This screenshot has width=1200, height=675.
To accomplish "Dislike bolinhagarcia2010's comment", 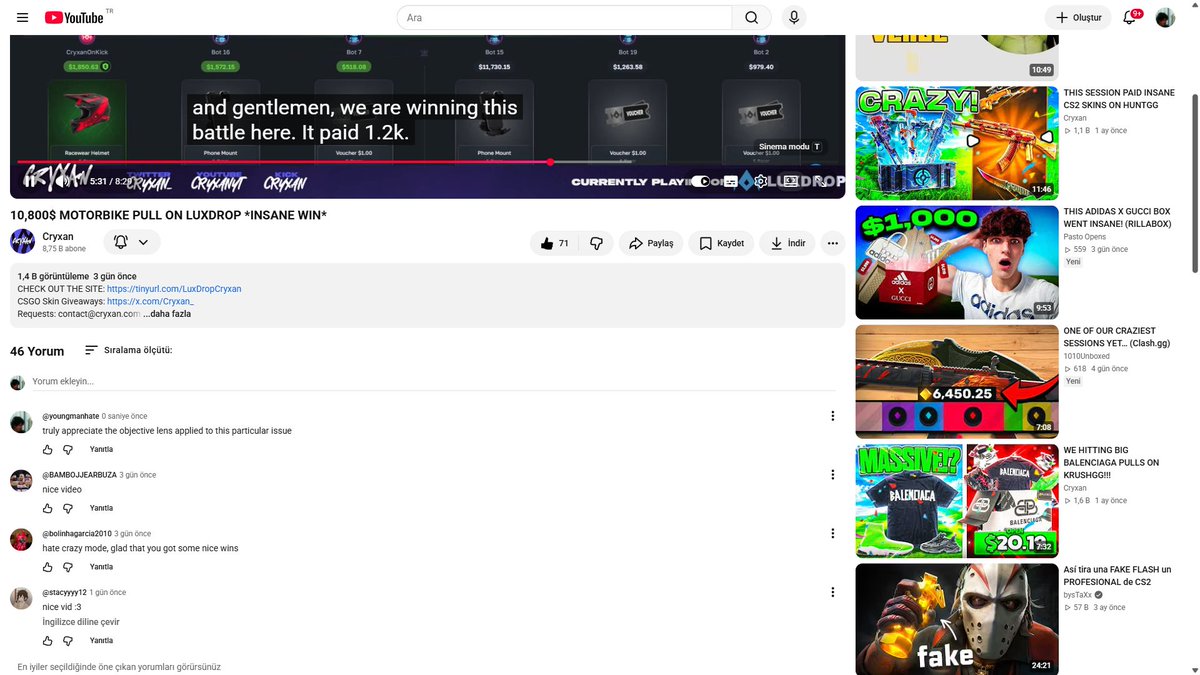I will pyautogui.click(x=68, y=567).
